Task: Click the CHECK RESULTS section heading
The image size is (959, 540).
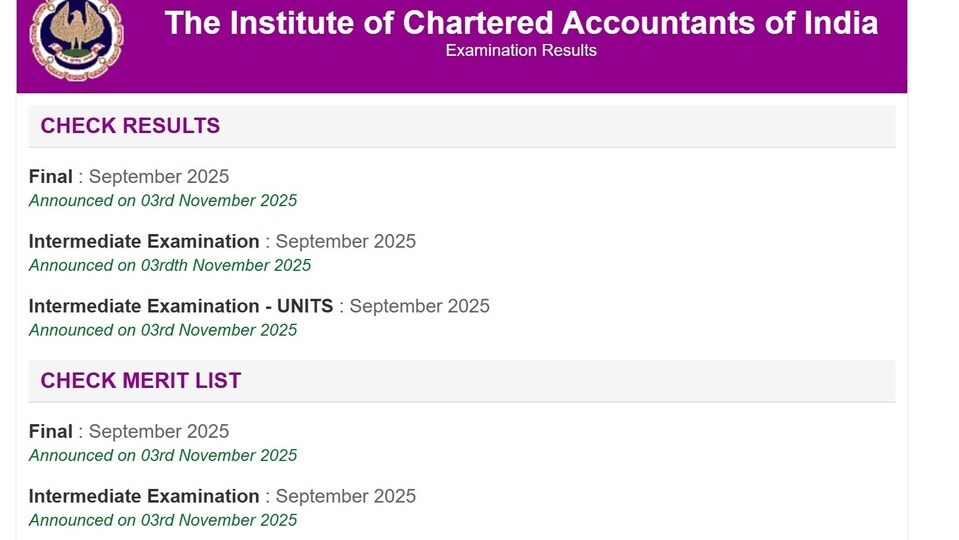Action: (x=130, y=125)
